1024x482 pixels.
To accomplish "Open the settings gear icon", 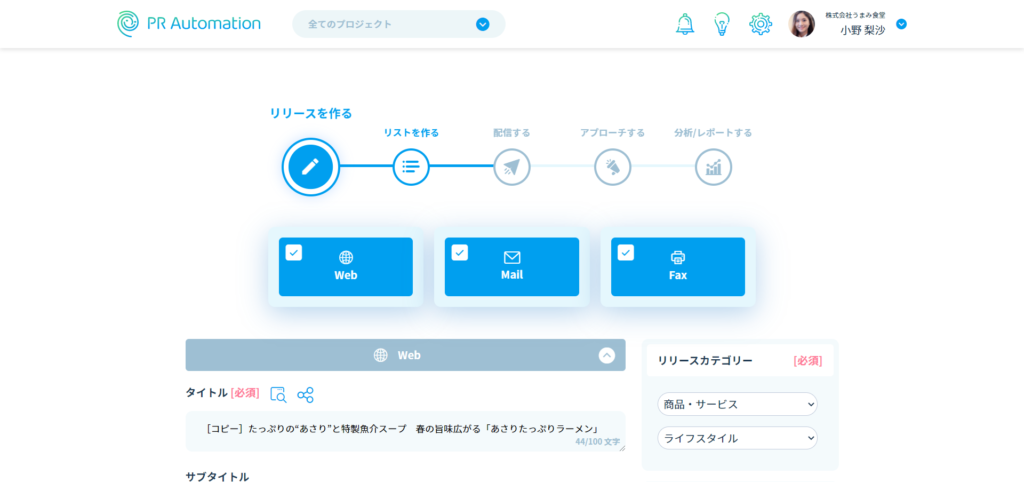I will 760,24.
